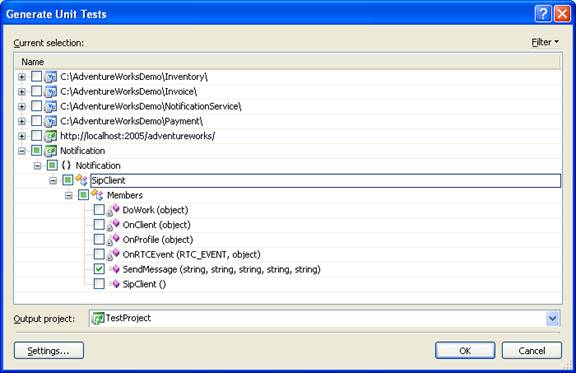Click the private method icon of DoWork
This screenshot has width=576, height=373.
(113, 210)
